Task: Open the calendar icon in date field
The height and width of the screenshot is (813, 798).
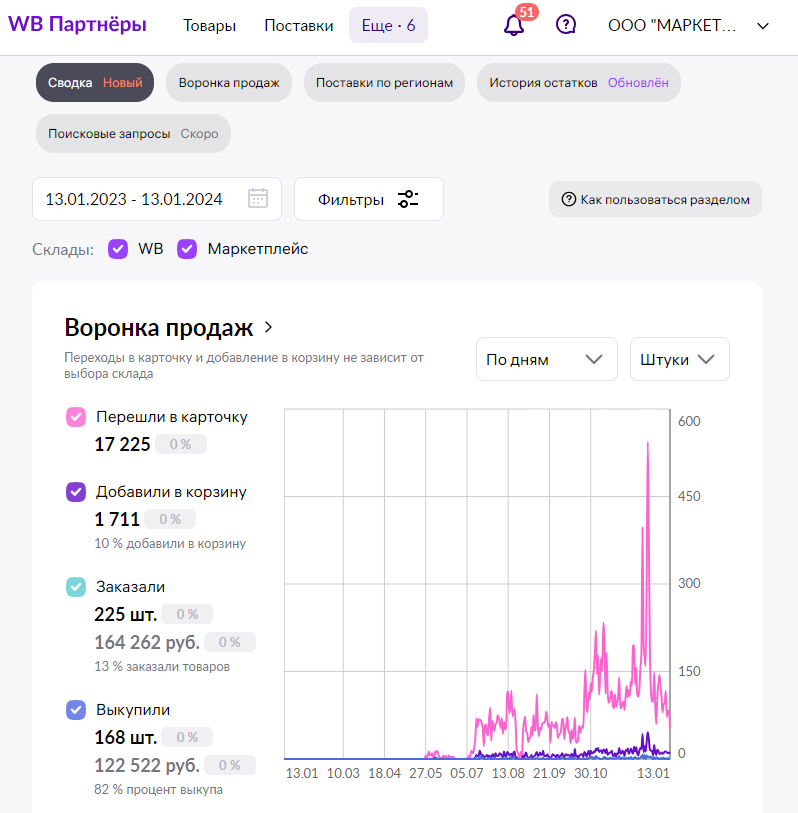Action: pyautogui.click(x=258, y=199)
